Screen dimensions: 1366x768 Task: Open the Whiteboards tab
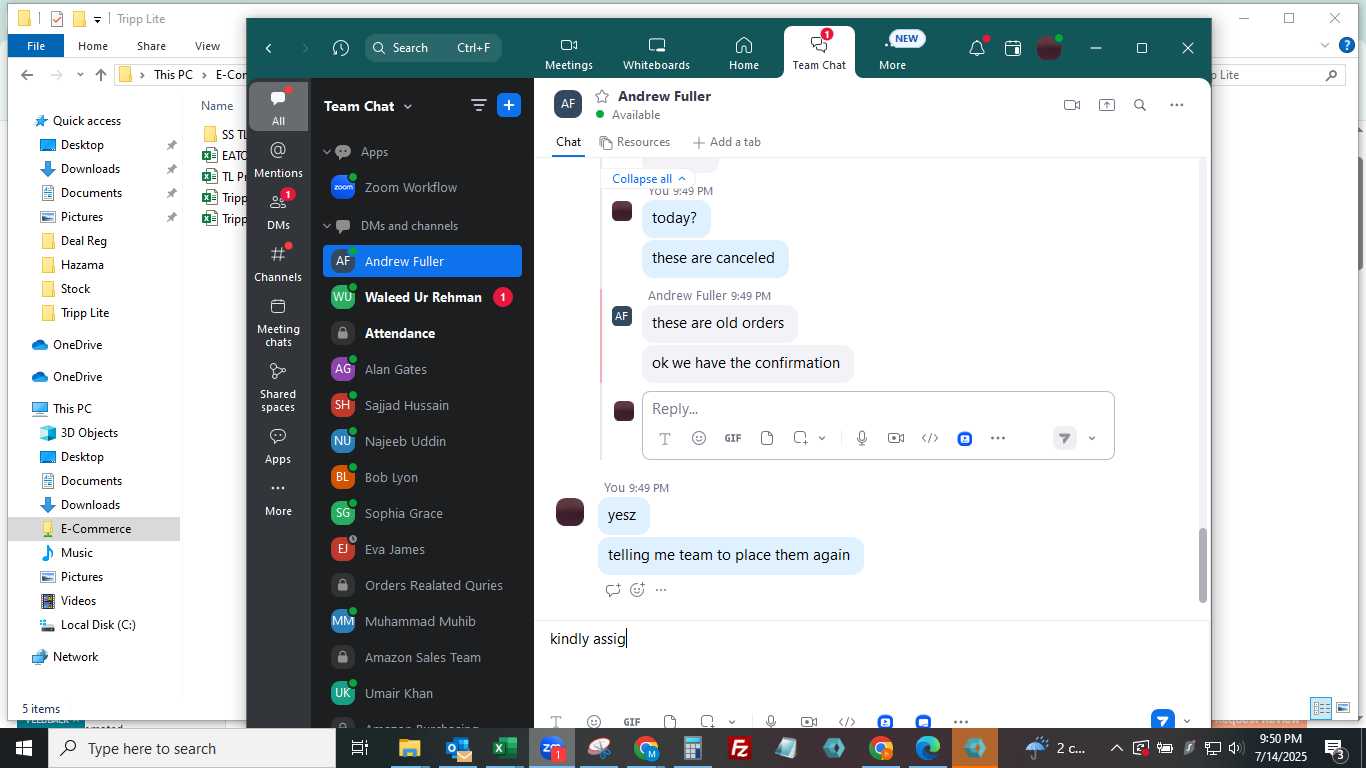(656, 54)
